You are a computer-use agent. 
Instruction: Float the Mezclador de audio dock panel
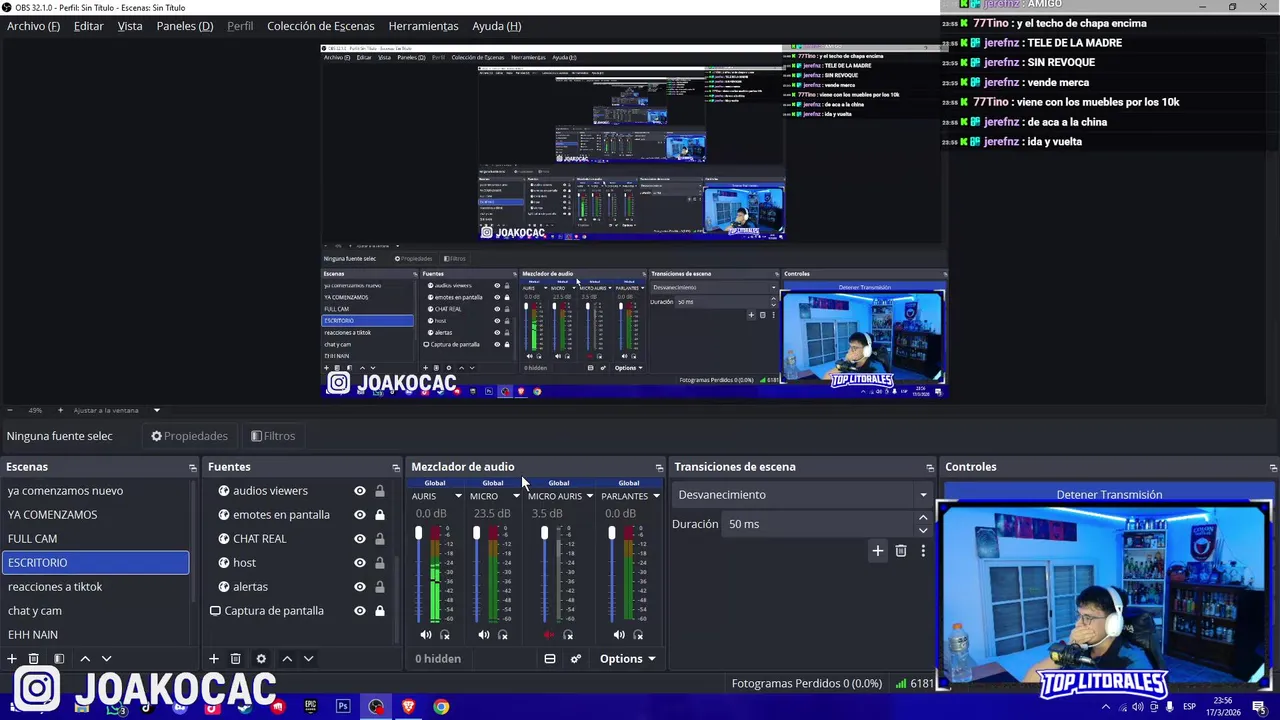[659, 467]
